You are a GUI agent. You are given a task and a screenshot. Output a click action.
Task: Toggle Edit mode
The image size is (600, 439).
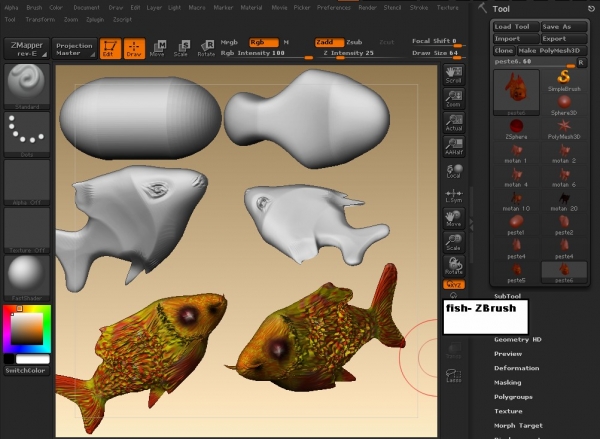(x=110, y=49)
